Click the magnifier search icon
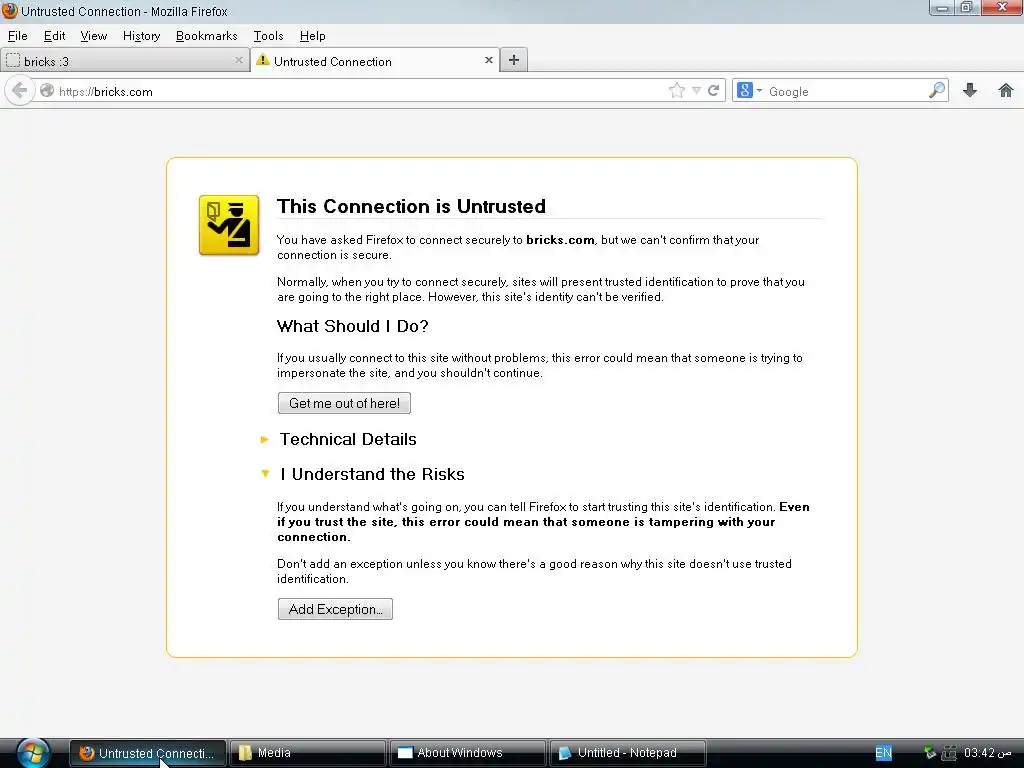Image resolution: width=1024 pixels, height=768 pixels. 936,90
